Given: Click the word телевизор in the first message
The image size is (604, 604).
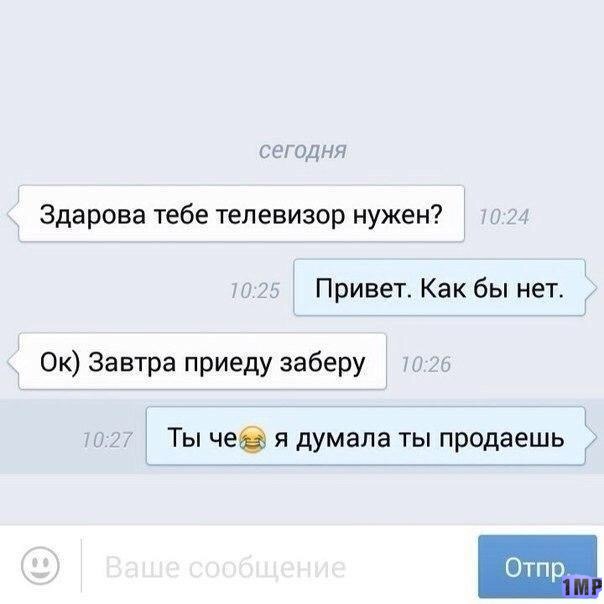Looking at the screenshot, I should [x=281, y=214].
